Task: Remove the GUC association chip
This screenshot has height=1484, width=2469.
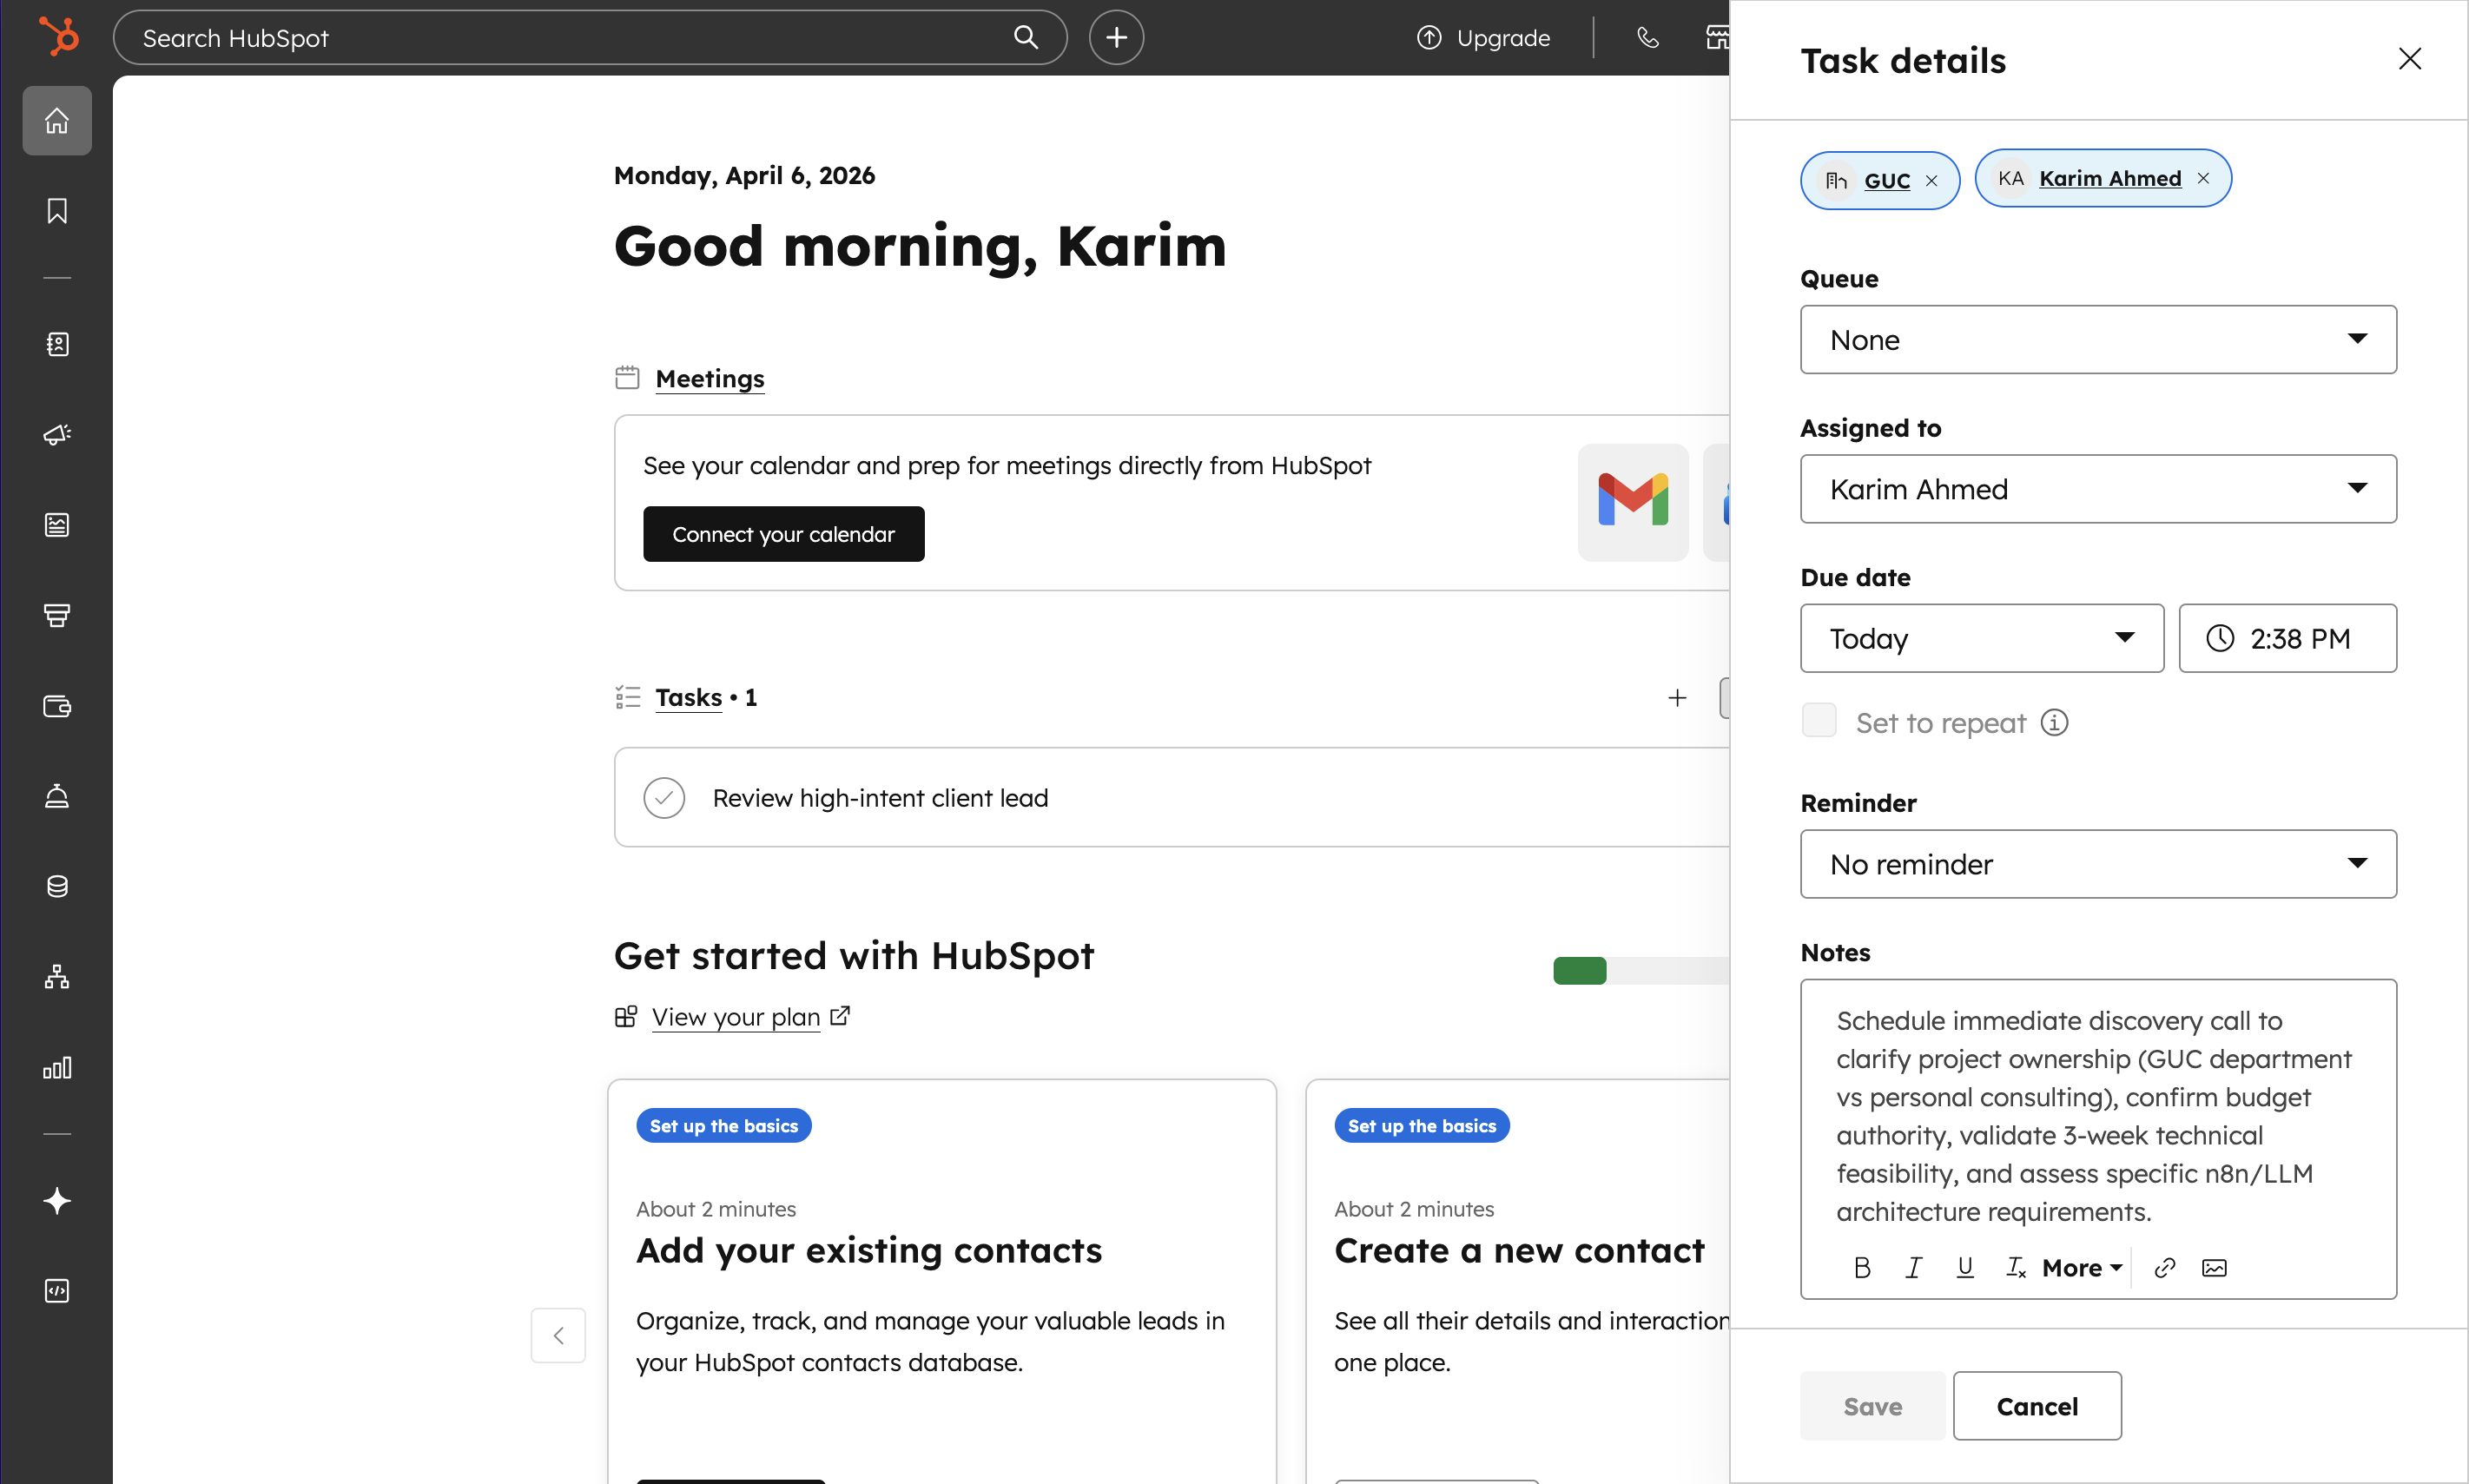Action: pos(1932,180)
